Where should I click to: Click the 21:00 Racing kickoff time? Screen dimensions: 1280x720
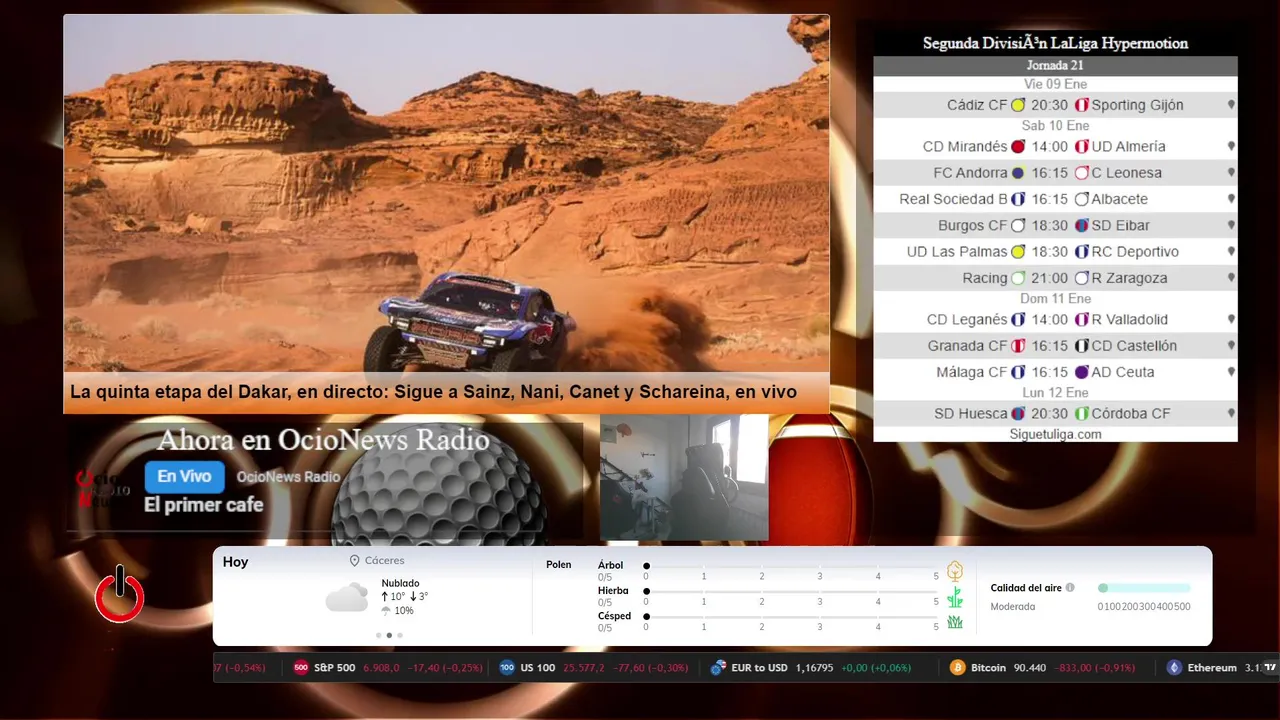(1050, 278)
